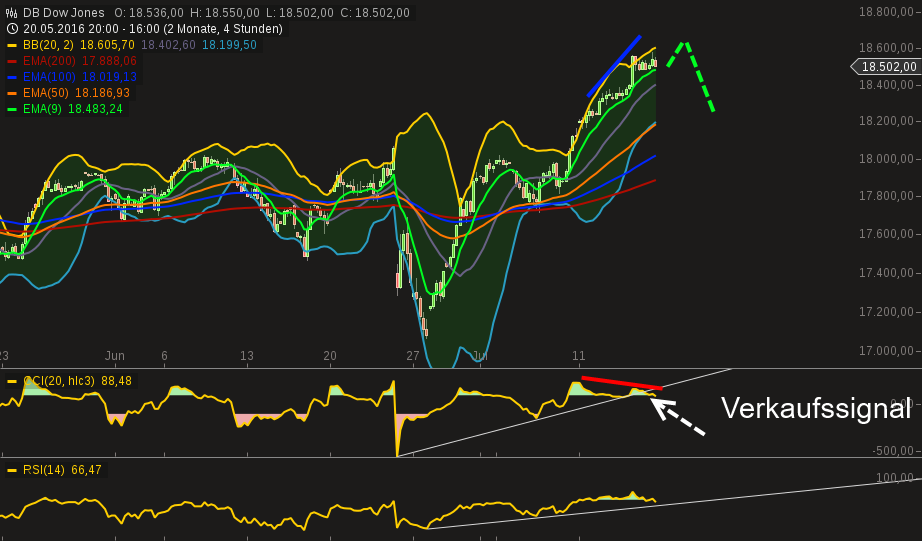Select the EMA(200) indicator label

click(x=49, y=61)
